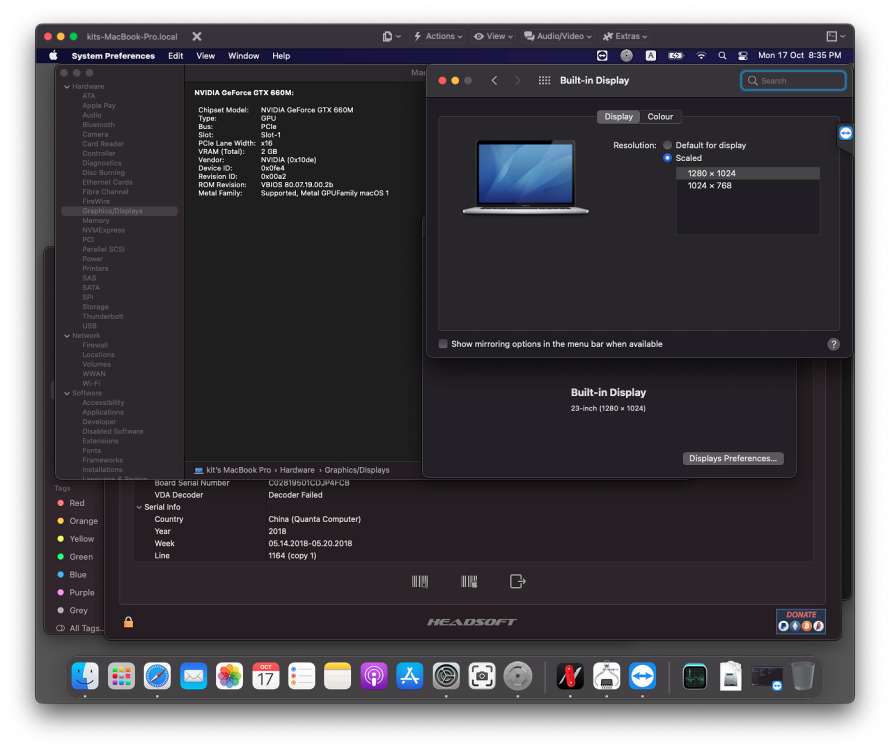Select Applications under Software
This screenshot has width=890, height=750.
tap(103, 412)
